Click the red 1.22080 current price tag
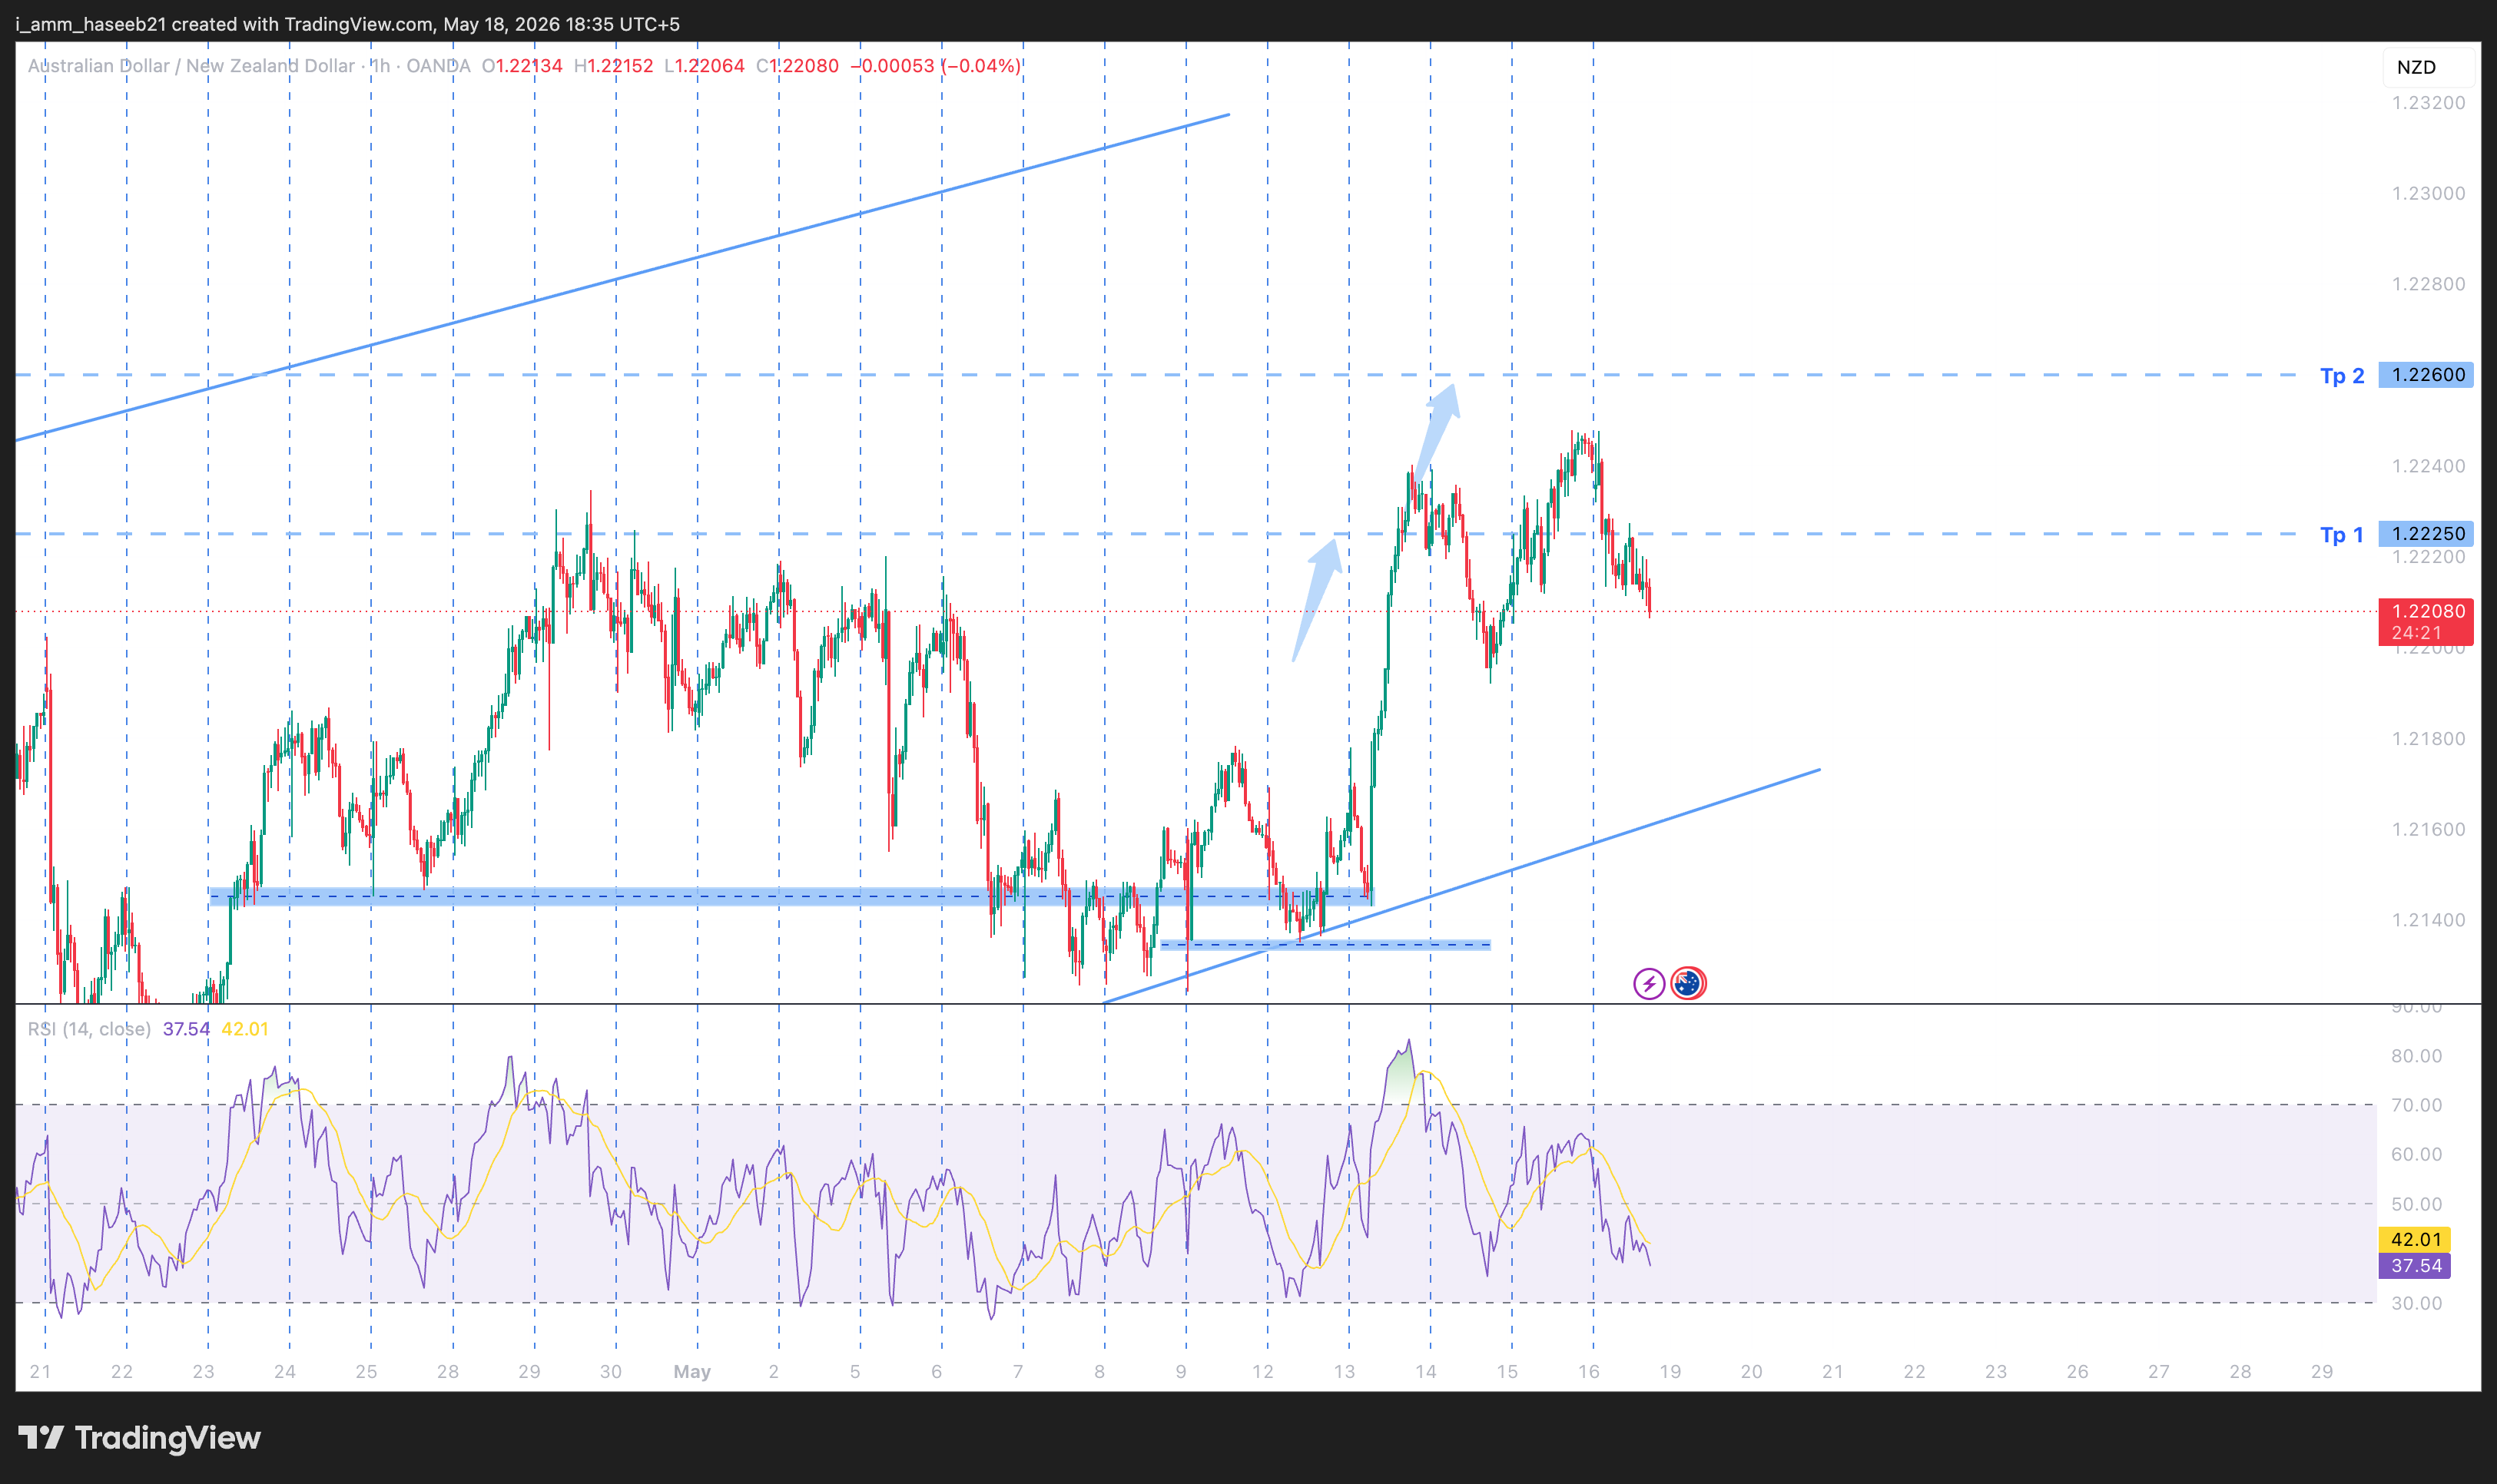 (x=2426, y=611)
